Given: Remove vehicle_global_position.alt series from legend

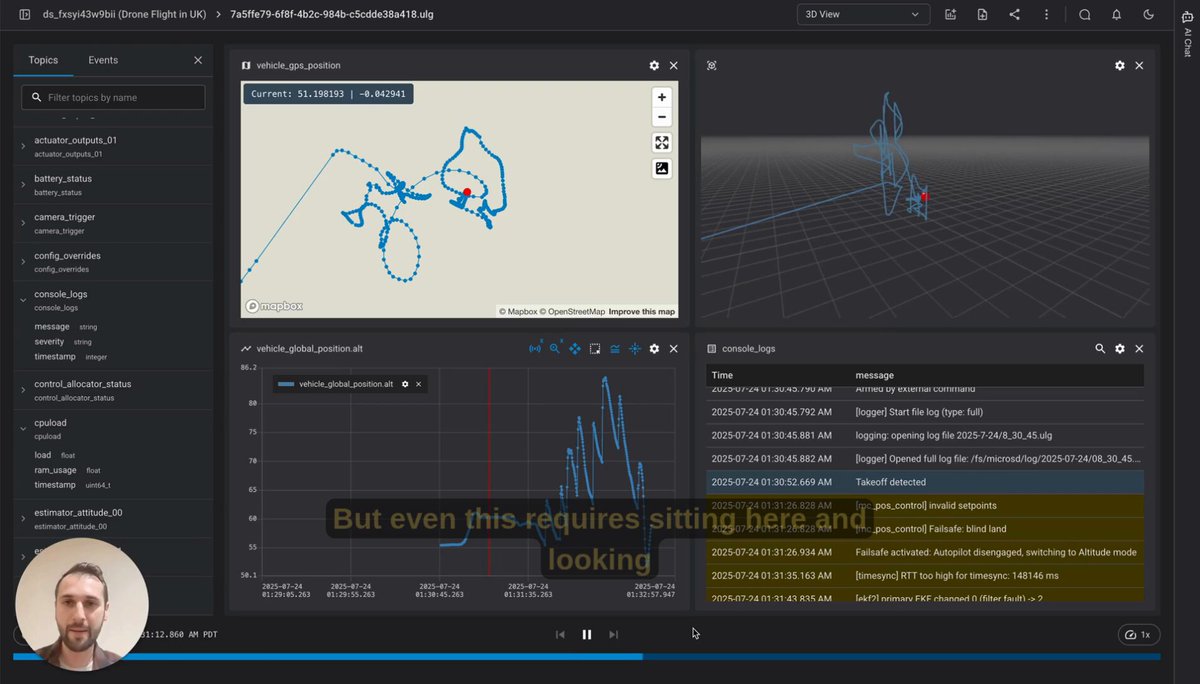Looking at the screenshot, I should point(418,384).
